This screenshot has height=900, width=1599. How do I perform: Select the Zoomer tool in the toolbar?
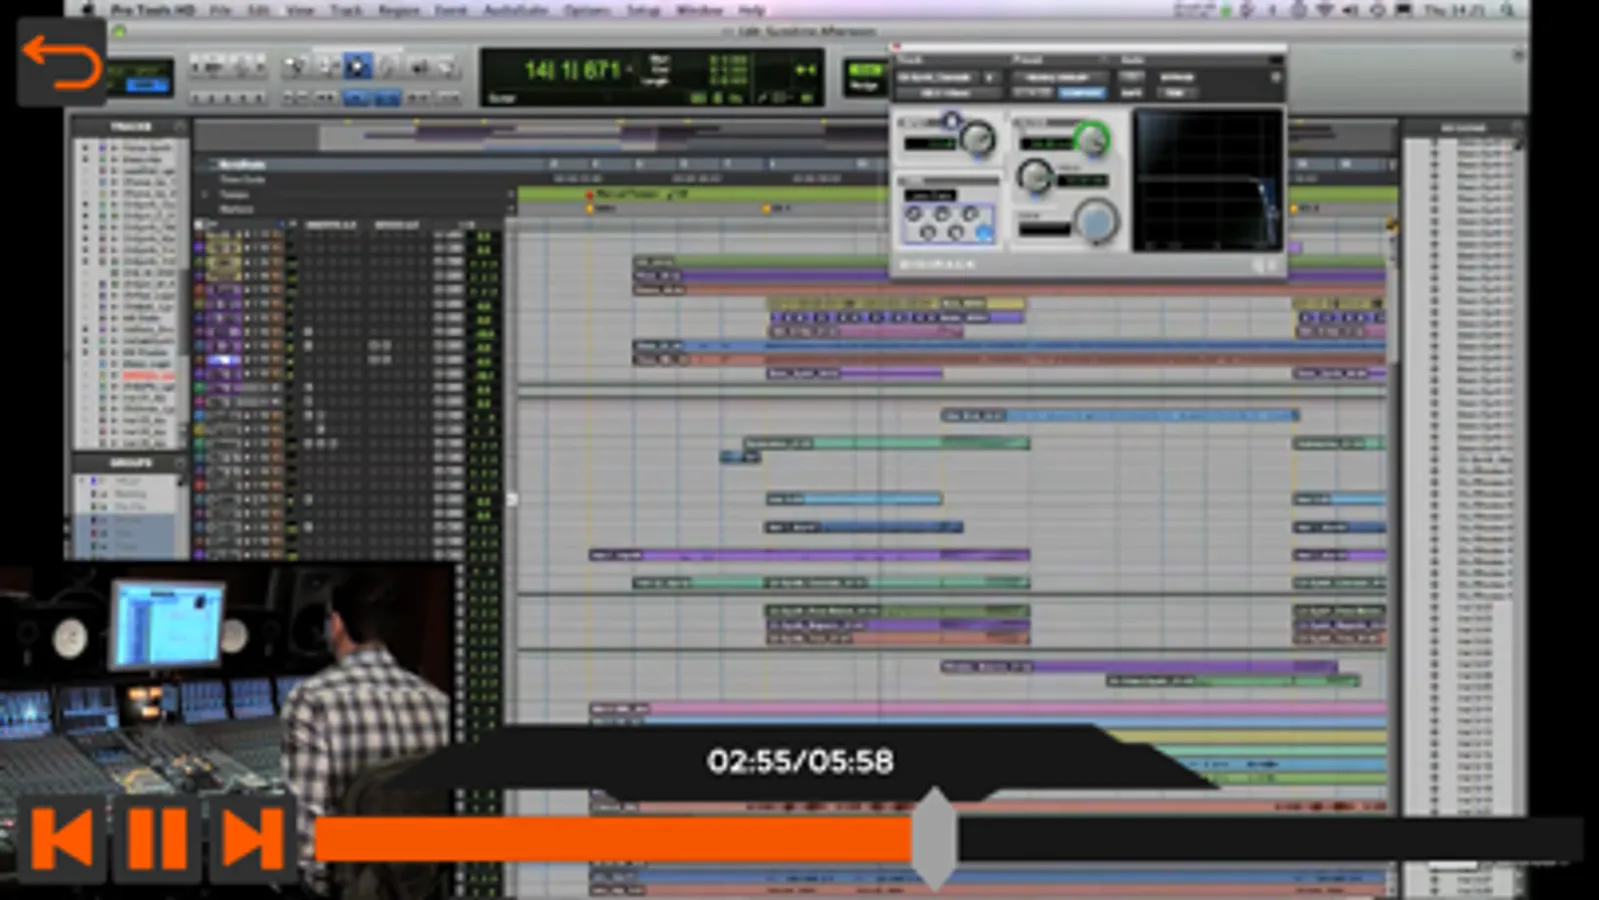[x=295, y=67]
